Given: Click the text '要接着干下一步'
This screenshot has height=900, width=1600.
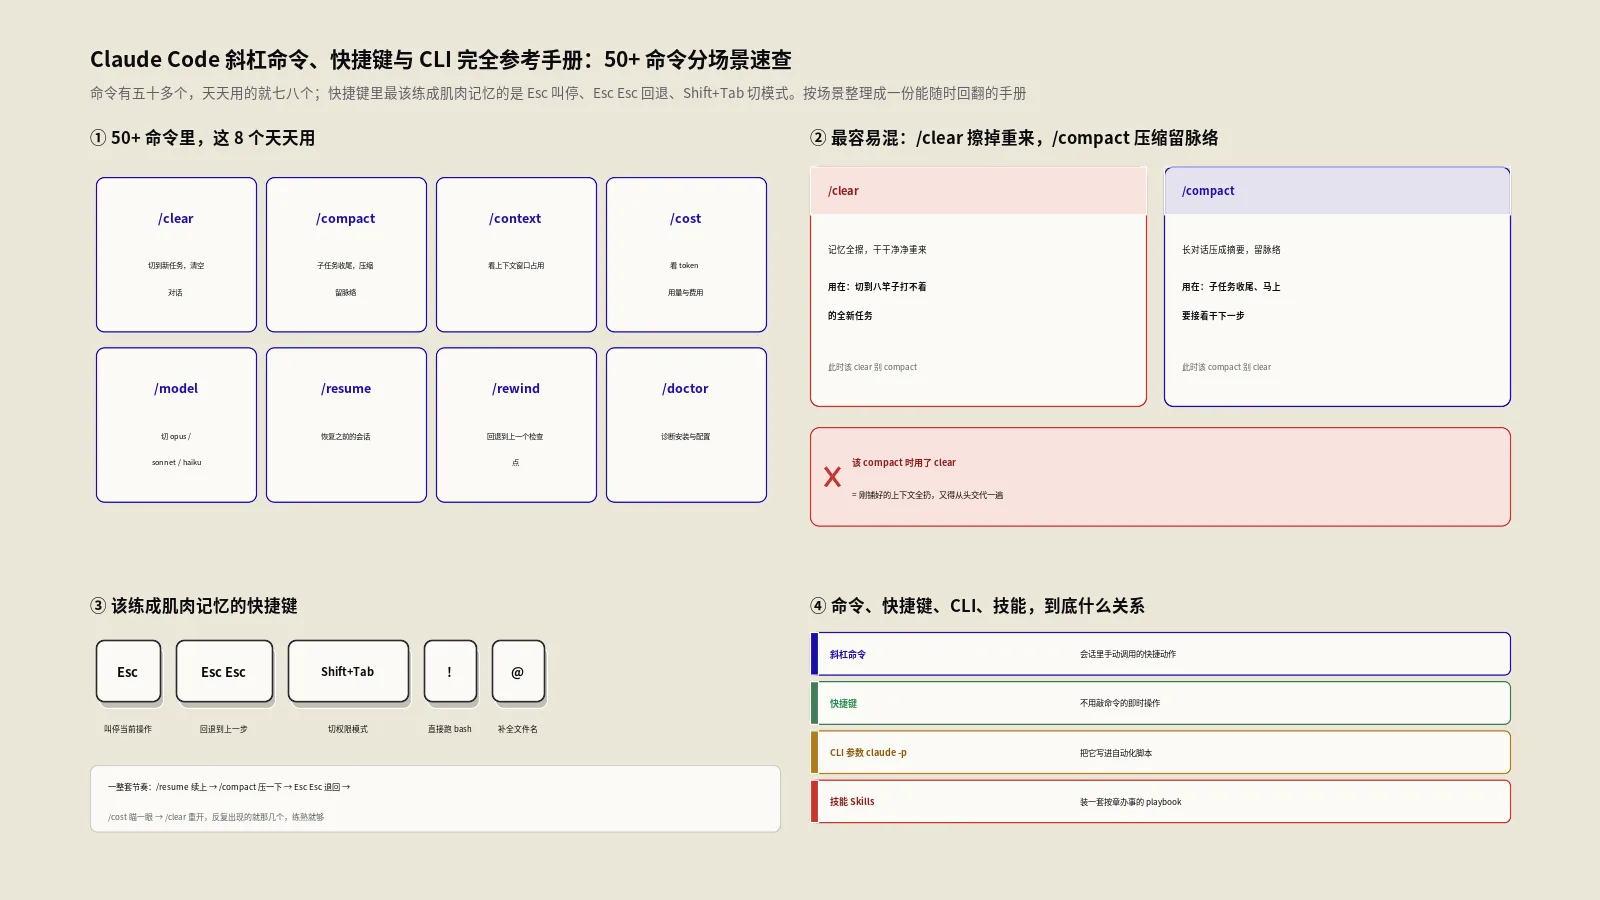Looking at the screenshot, I should pyautogui.click(x=1213, y=316).
